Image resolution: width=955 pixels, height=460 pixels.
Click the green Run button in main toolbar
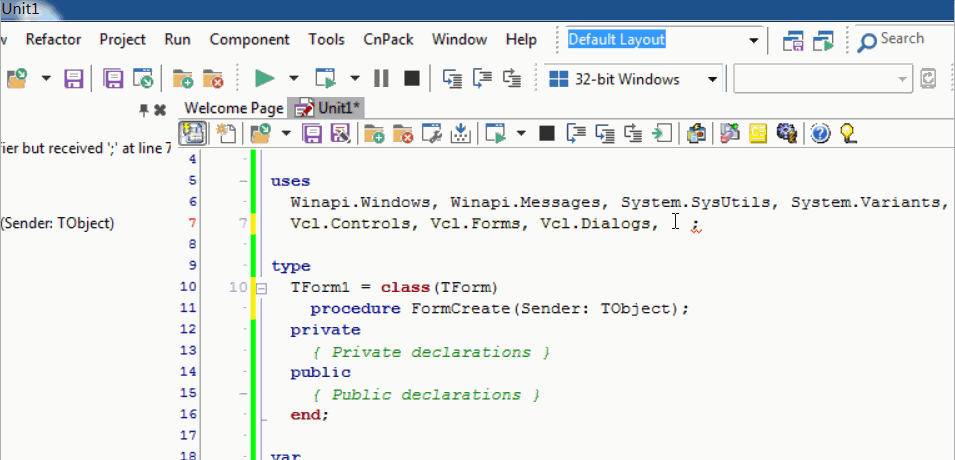(x=264, y=78)
